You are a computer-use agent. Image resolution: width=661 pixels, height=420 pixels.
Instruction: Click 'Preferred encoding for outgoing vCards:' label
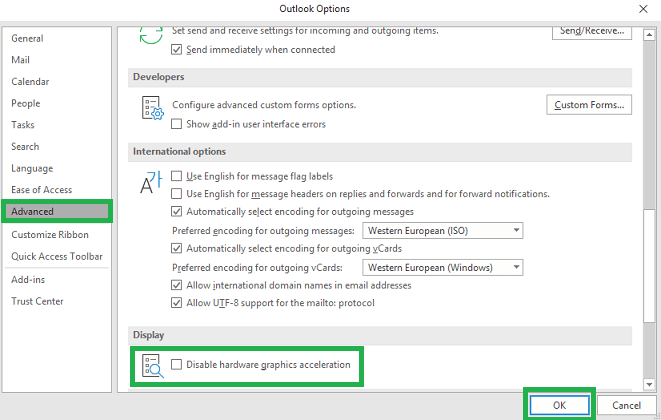click(x=257, y=268)
